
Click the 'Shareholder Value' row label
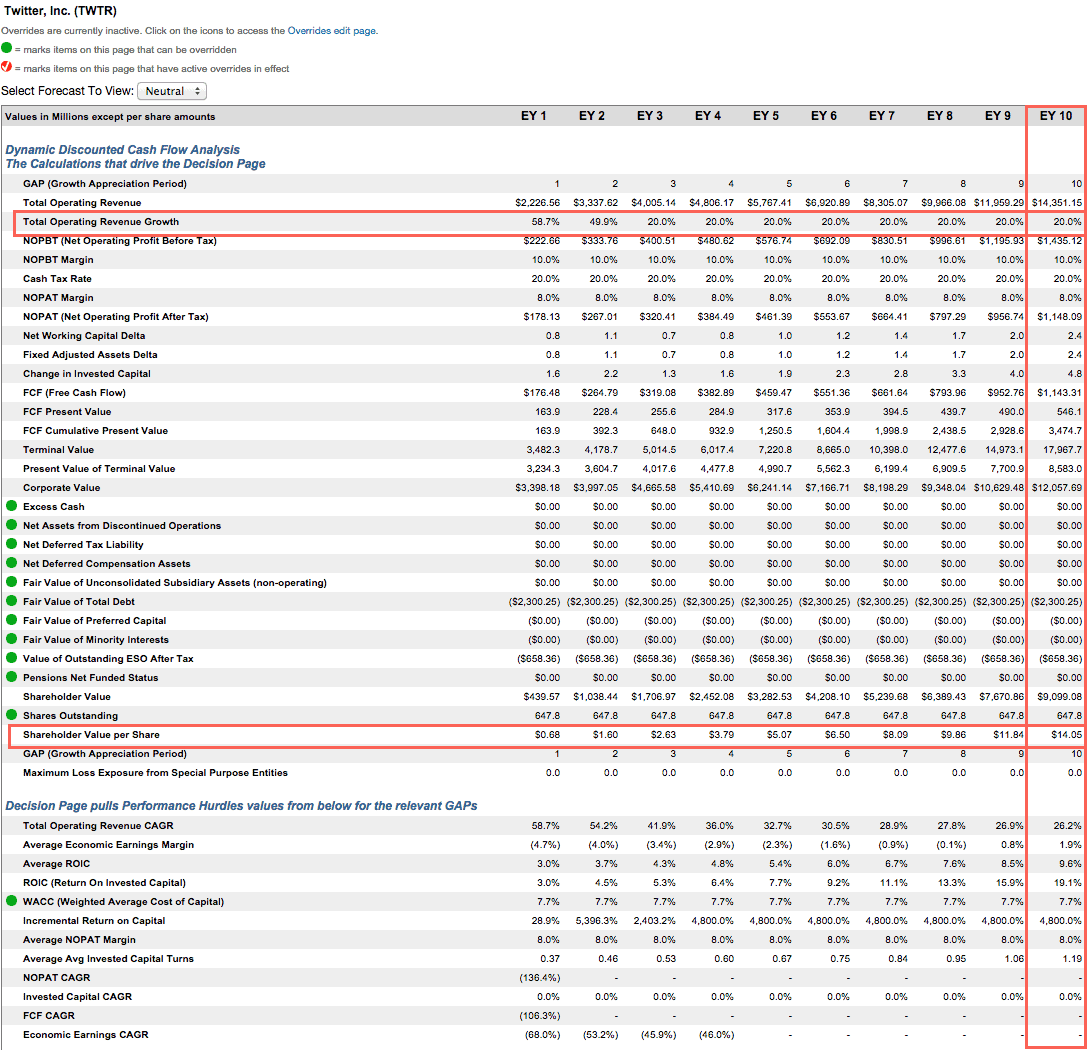(x=67, y=697)
